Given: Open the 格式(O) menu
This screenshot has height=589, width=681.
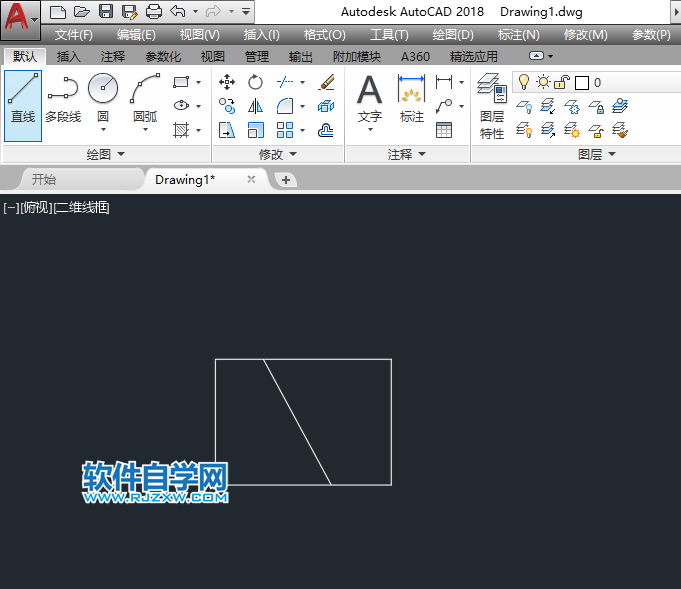Looking at the screenshot, I should (324, 35).
